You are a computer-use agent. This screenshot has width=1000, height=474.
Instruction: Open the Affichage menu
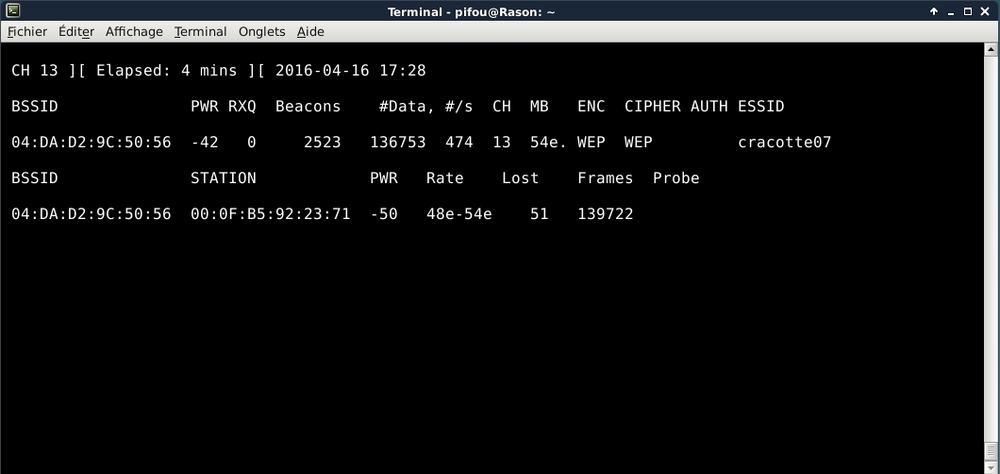(x=134, y=31)
